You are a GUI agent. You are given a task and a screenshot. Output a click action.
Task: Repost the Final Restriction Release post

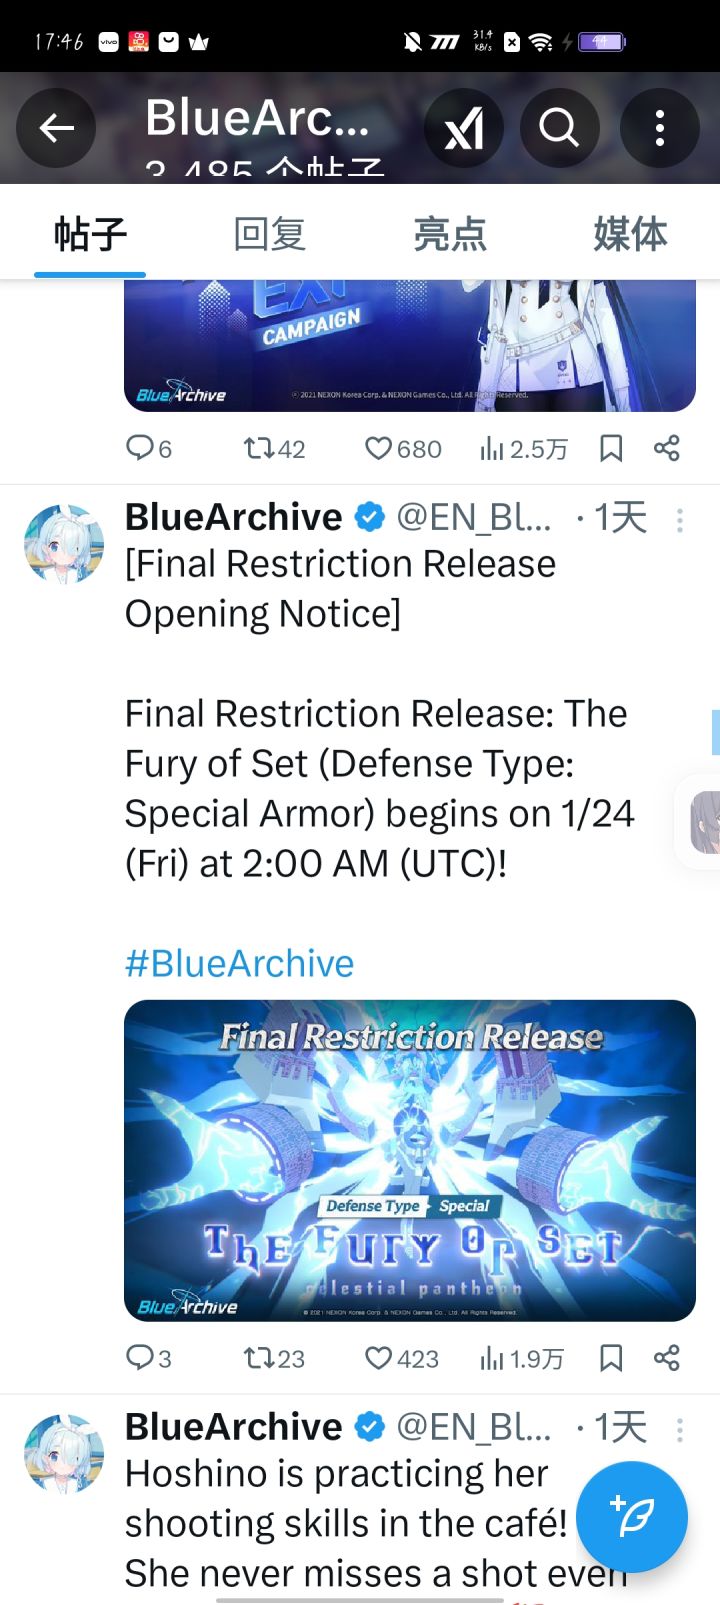[x=274, y=1358]
